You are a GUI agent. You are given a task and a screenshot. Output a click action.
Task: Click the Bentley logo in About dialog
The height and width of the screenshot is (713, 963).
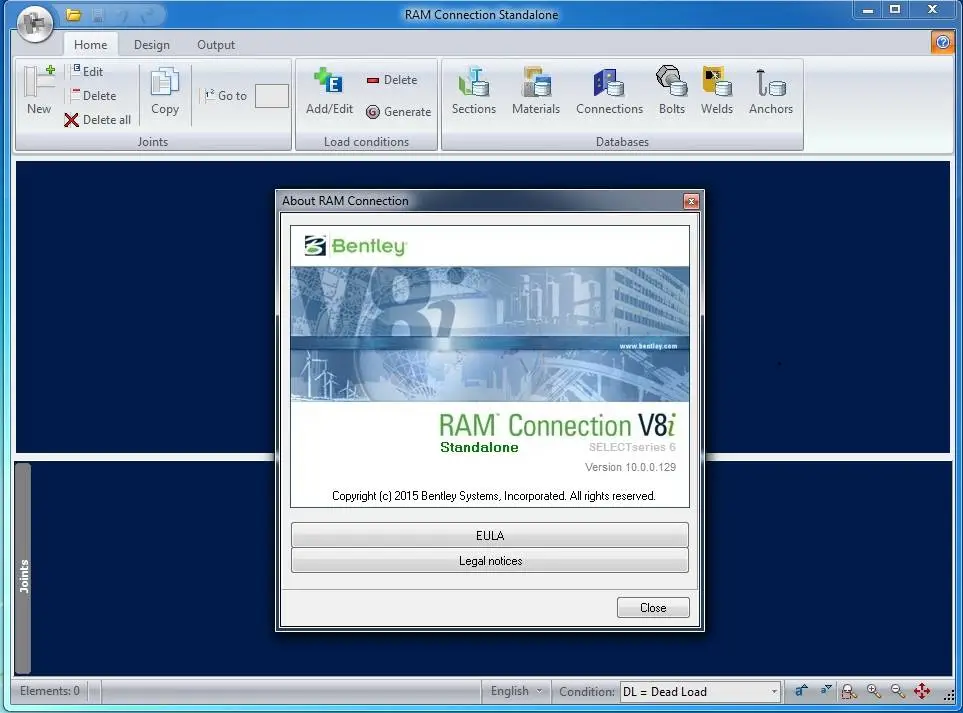pyautogui.click(x=356, y=246)
